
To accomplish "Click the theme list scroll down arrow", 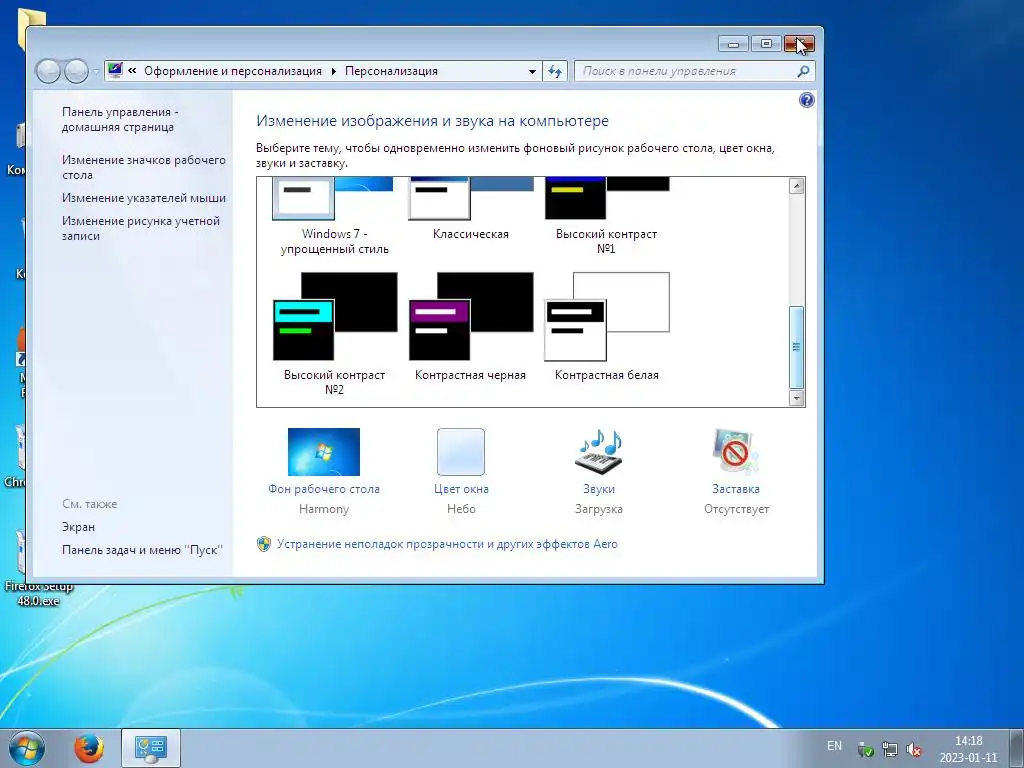I will [796, 398].
